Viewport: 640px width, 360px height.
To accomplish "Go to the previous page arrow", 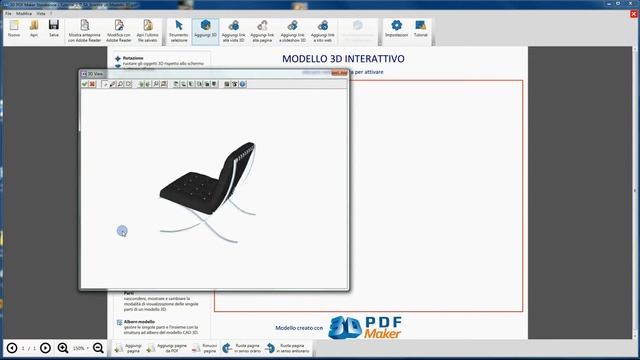I will [12, 348].
